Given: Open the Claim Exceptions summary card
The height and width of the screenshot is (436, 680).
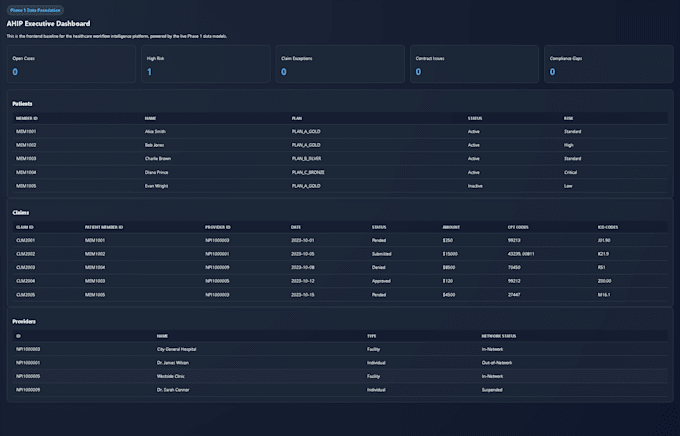Looking at the screenshot, I should (x=340, y=64).
